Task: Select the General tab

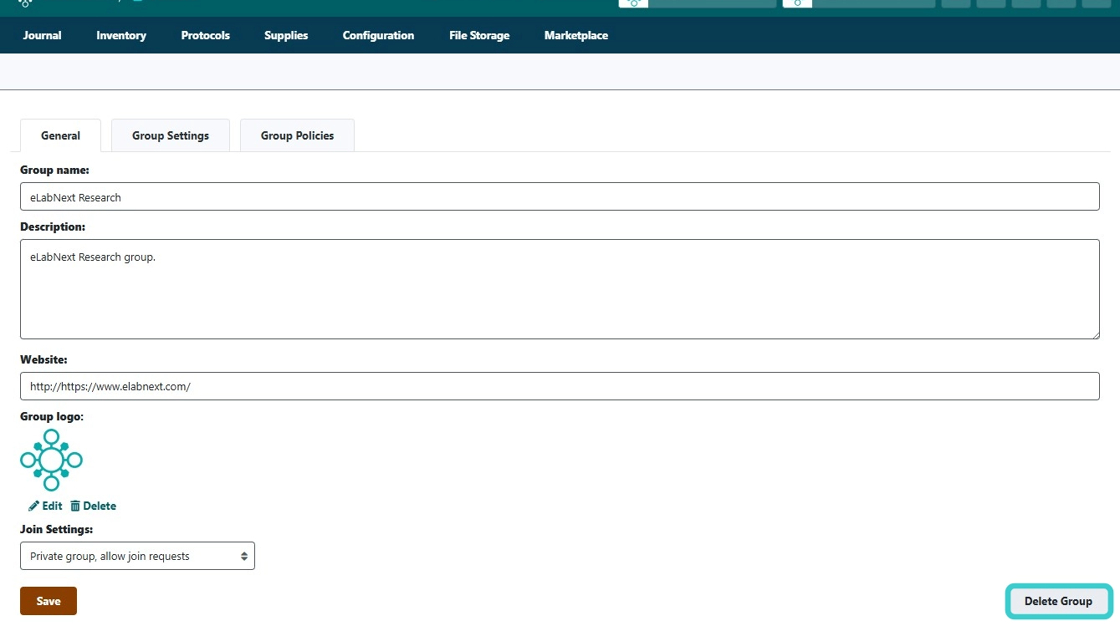Action: point(60,136)
